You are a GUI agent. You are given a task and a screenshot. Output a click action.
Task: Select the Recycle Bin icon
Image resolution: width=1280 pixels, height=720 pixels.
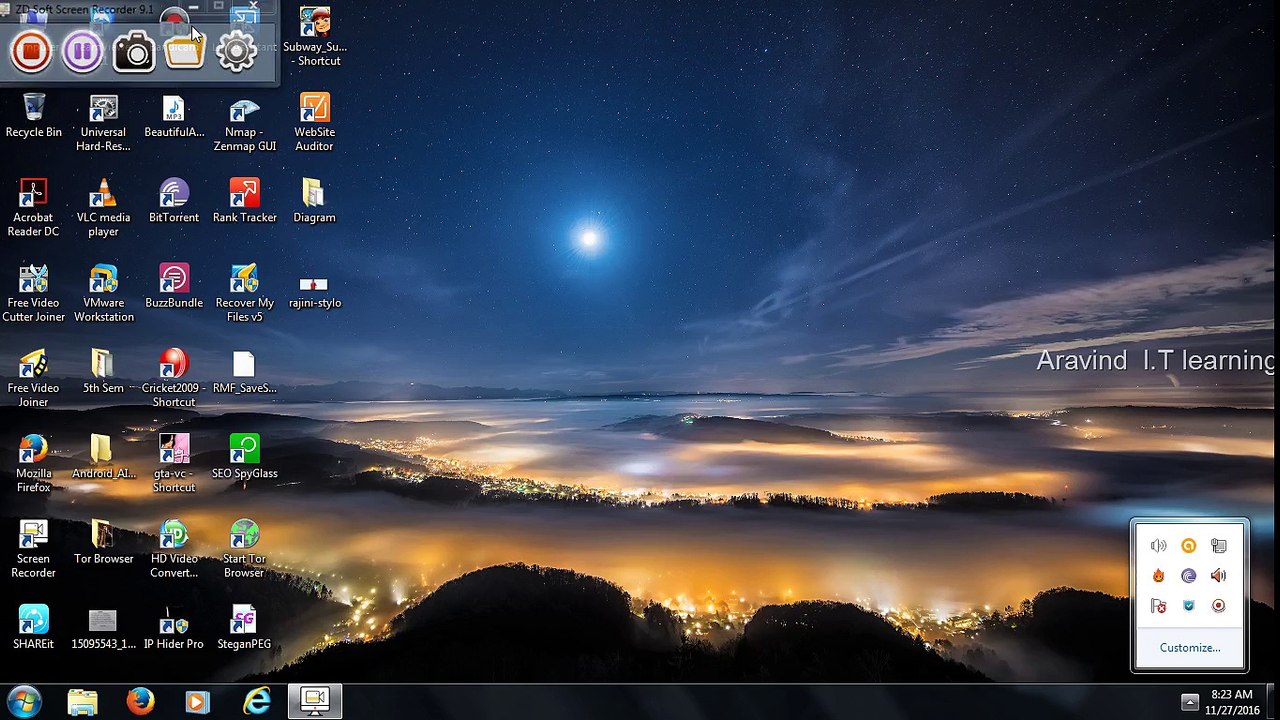[34, 117]
